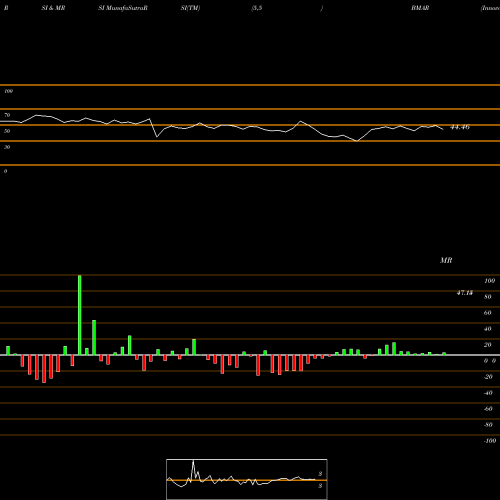This screenshot has width=500, height=500.
Task: Click the 47.14 value in MR panel
Action: pos(465,293)
